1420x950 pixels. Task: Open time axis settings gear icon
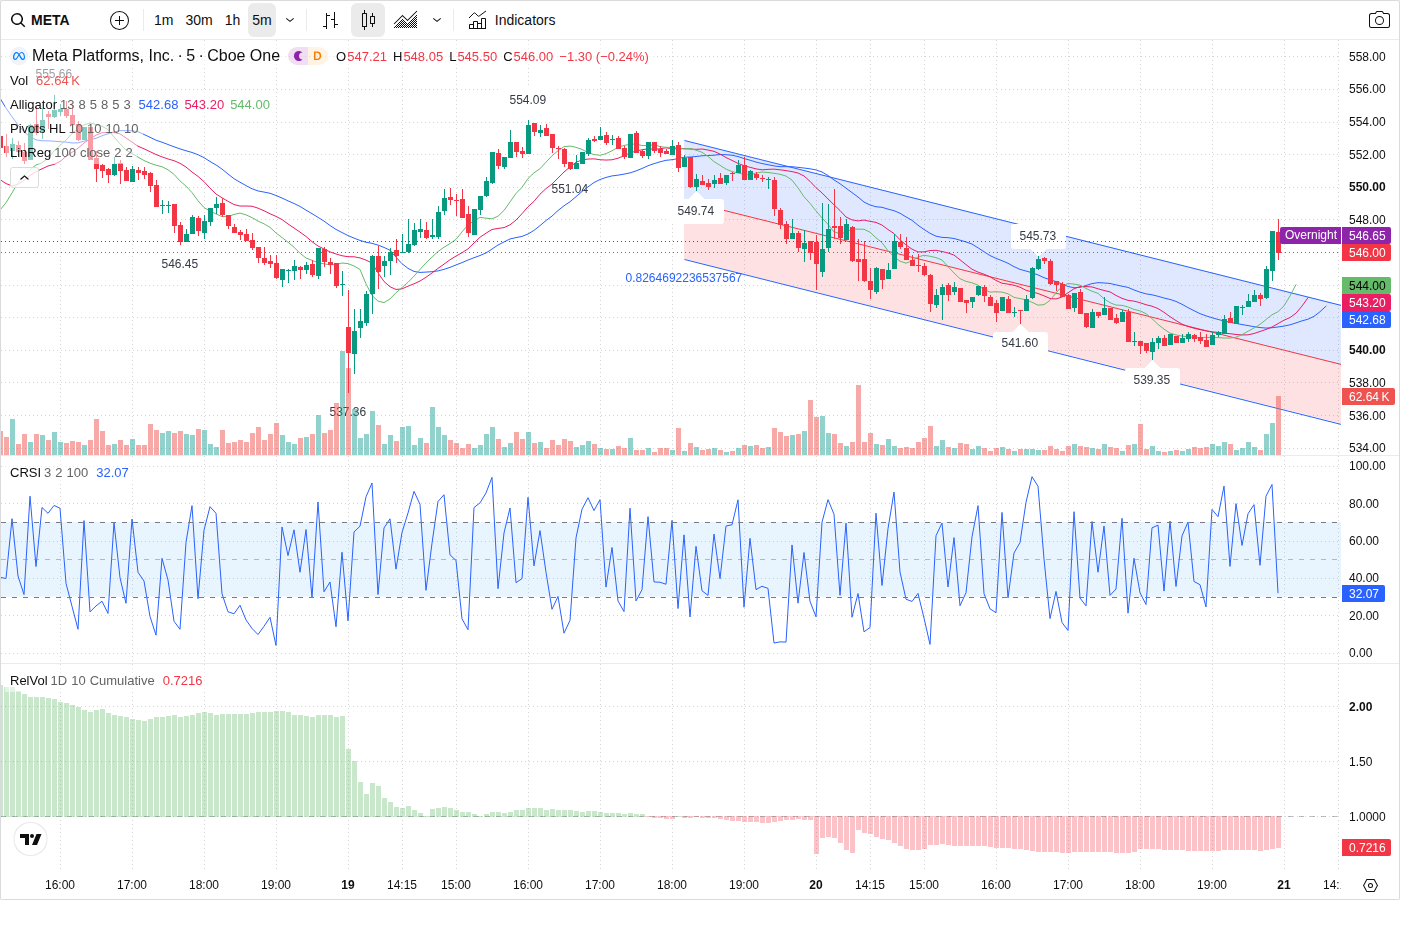point(1370,885)
